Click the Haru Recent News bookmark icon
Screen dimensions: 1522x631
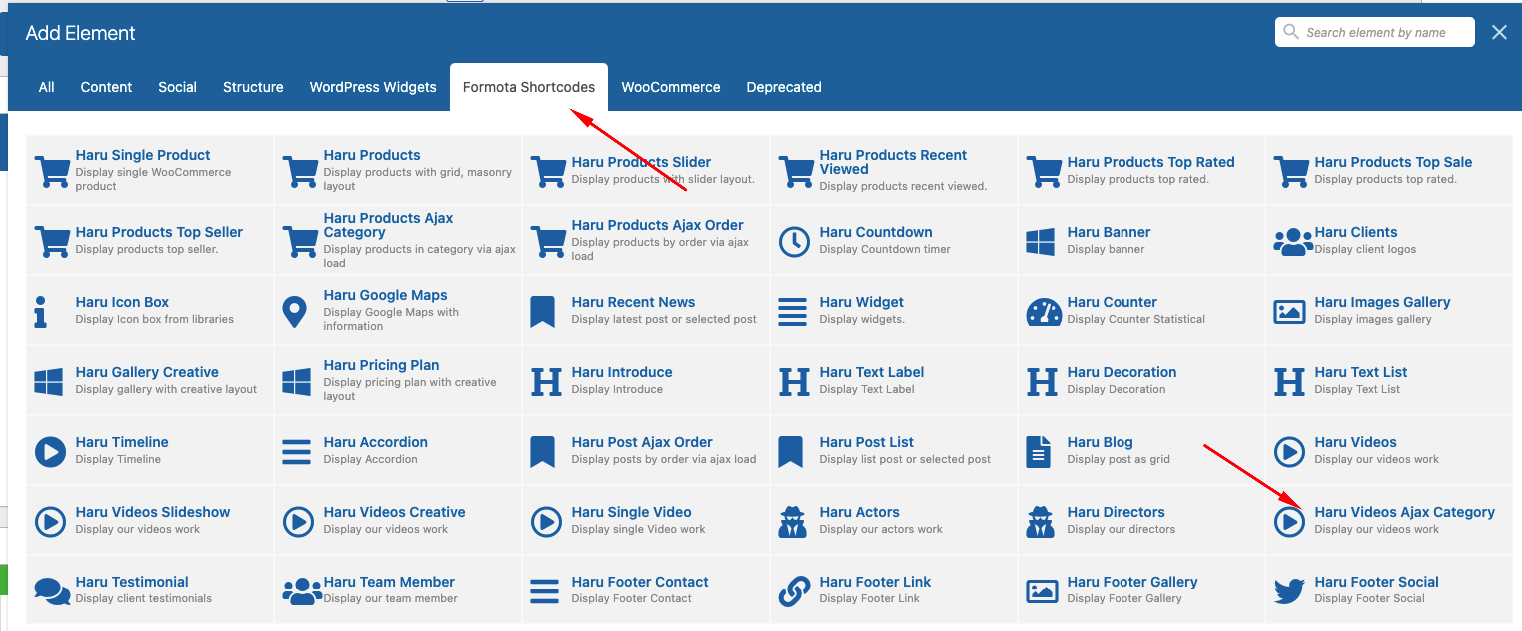coord(542,311)
